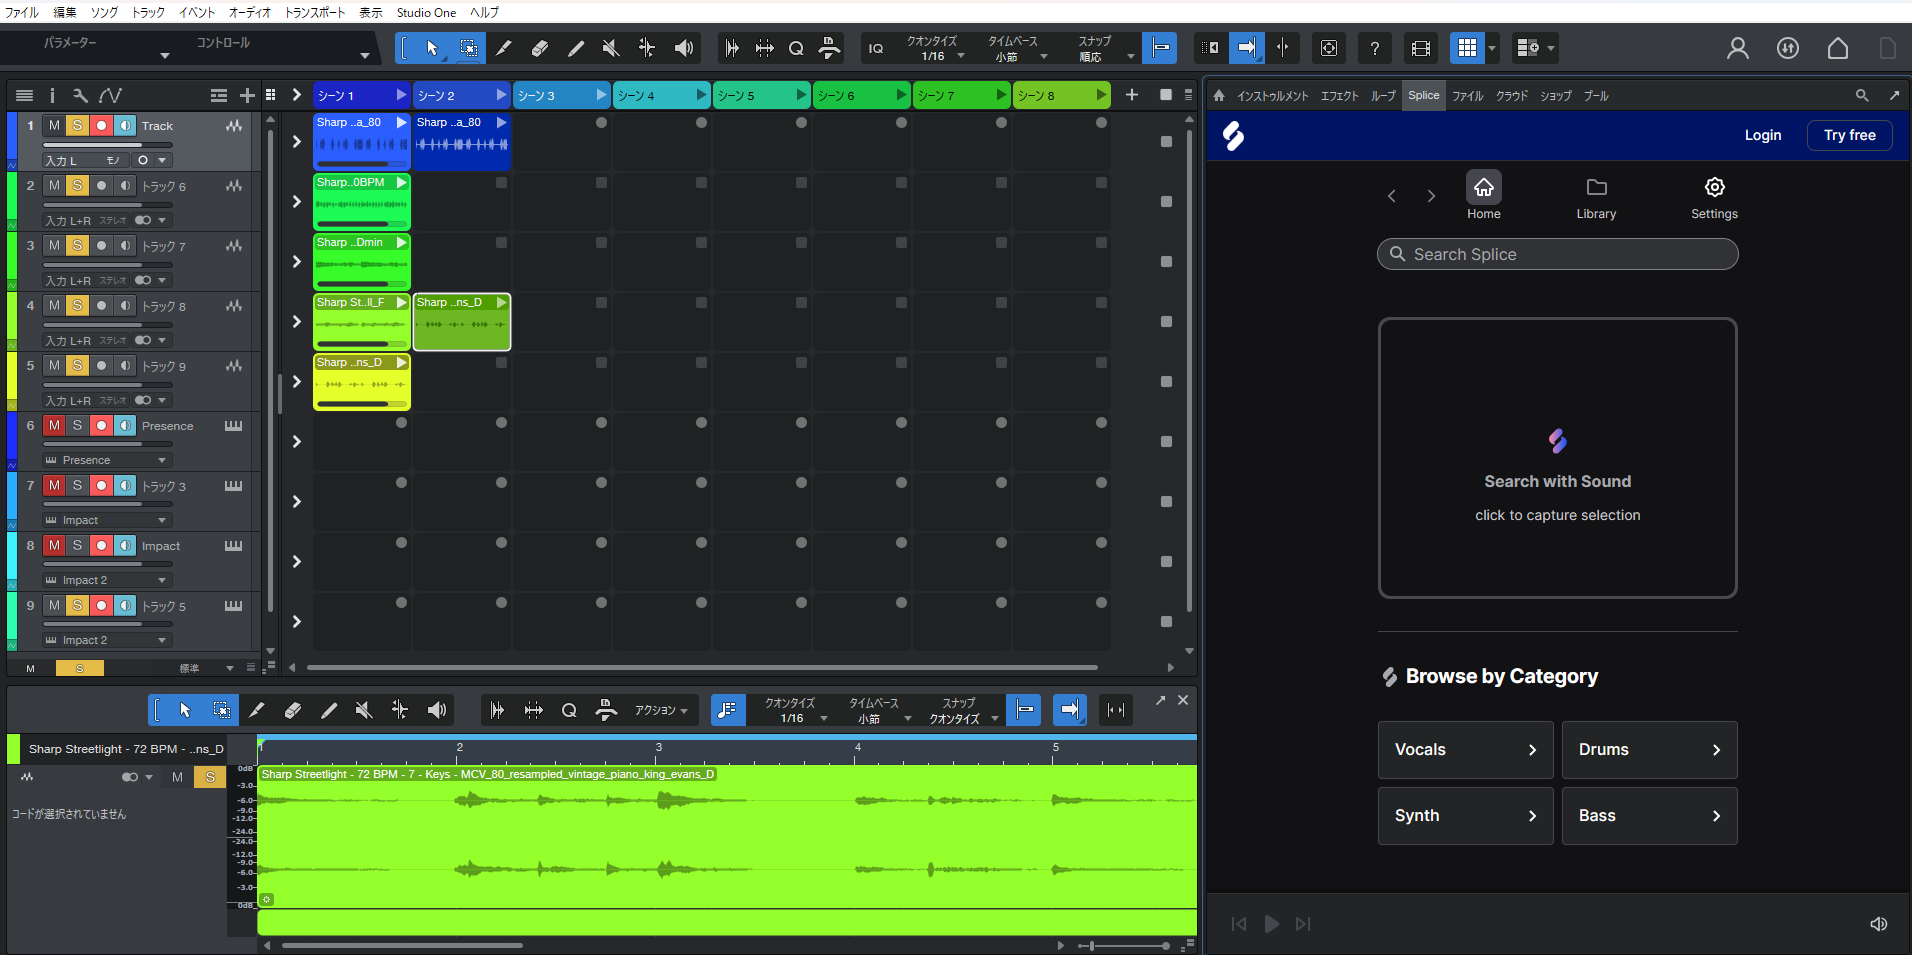The width and height of the screenshot is (1912, 955).
Task: Disable Solo on トラック 6
Action: [77, 185]
